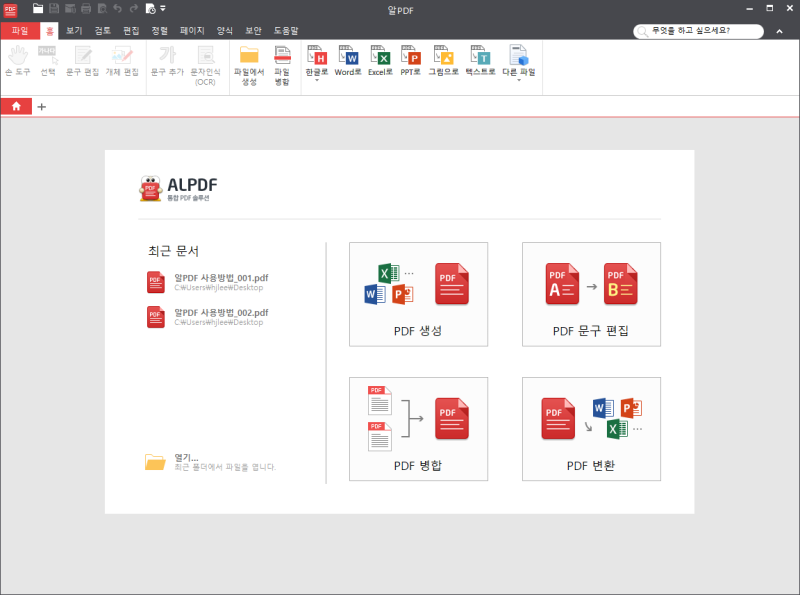Click the 그림으로 image conversion icon
The image size is (800, 595).
click(x=442, y=62)
